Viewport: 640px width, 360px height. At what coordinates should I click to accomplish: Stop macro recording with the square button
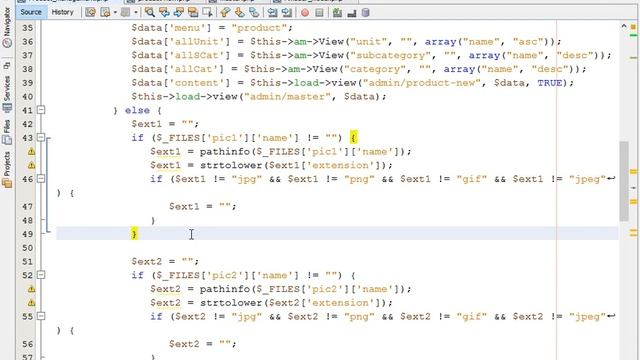point(319,13)
